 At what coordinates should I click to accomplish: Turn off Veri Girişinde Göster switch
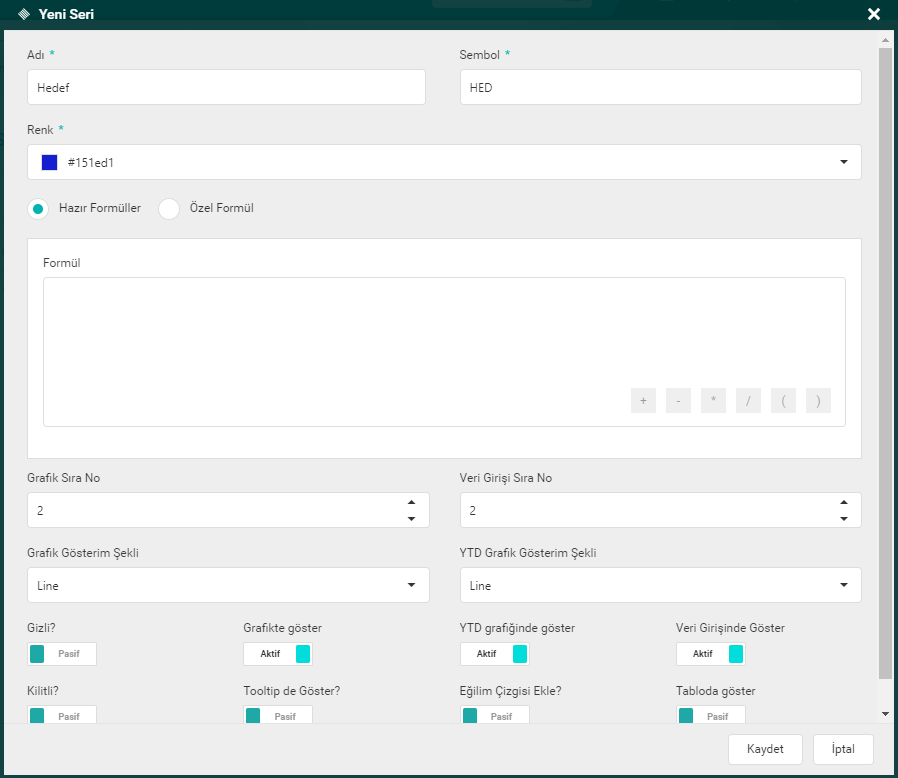711,654
